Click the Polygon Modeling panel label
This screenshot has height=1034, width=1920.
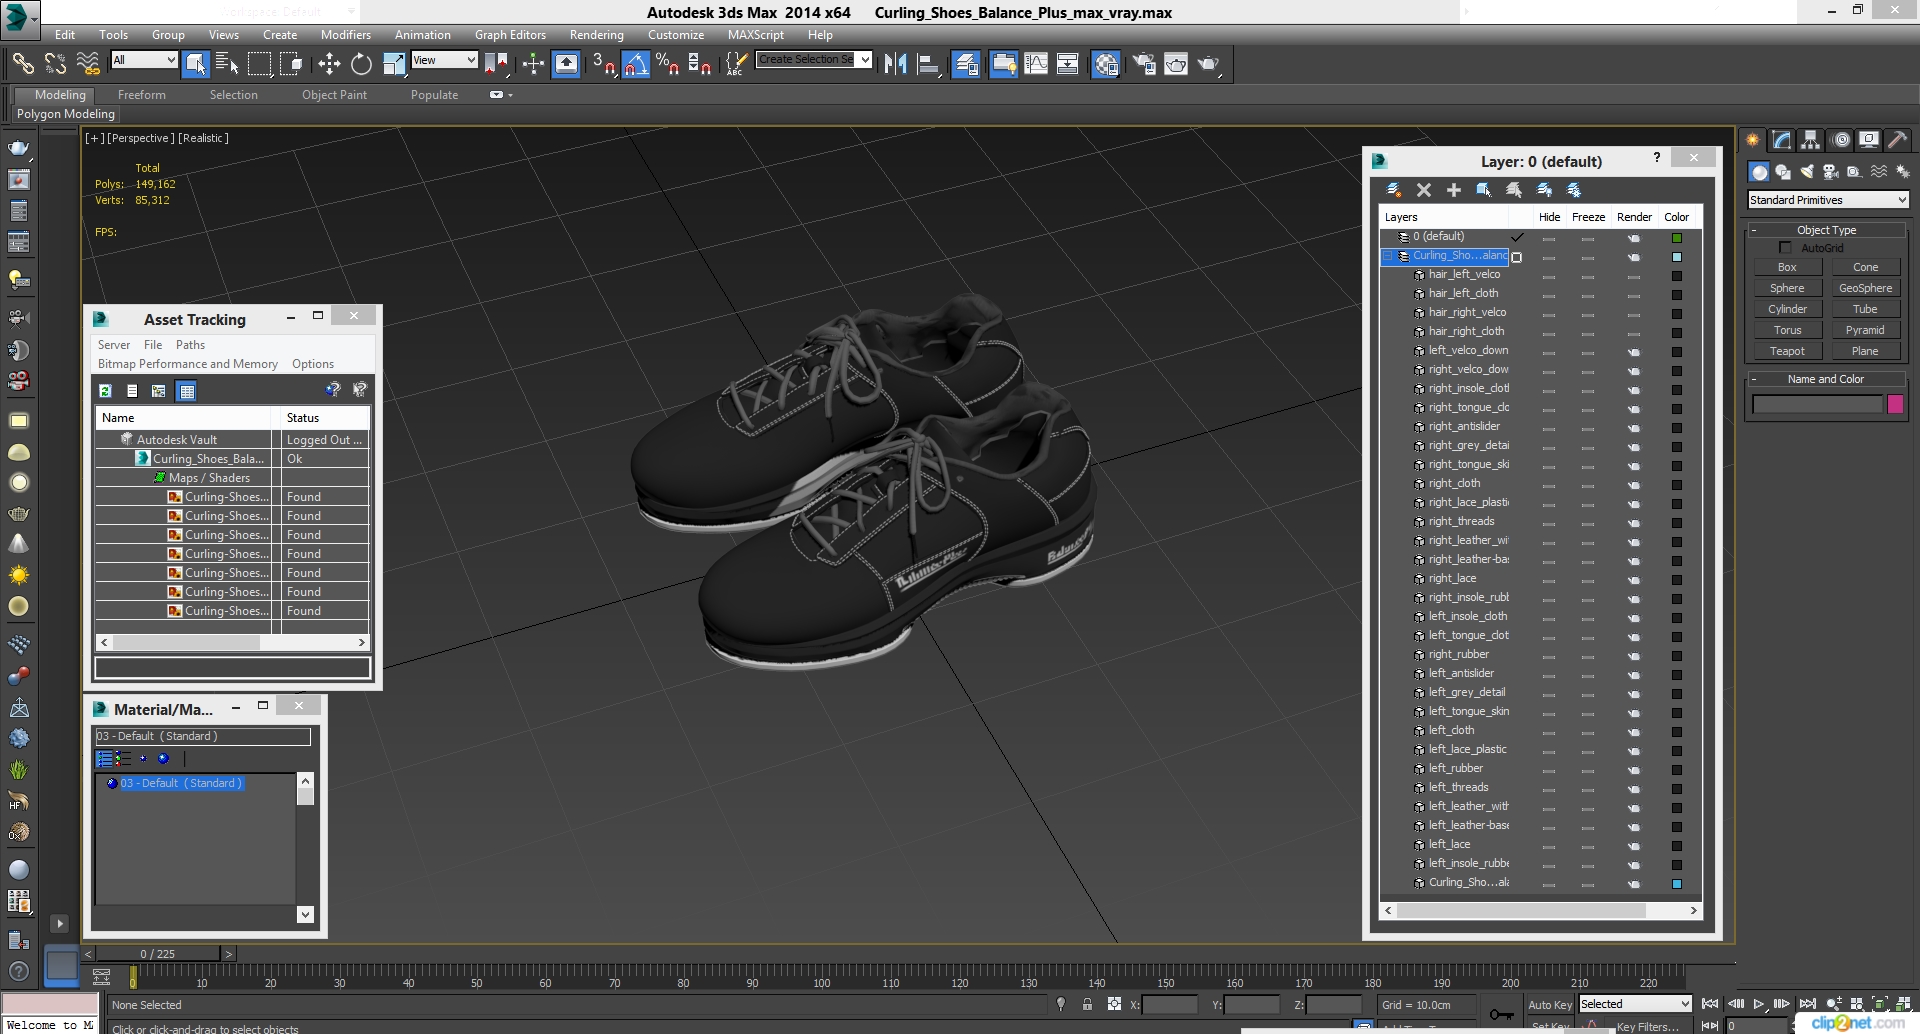point(66,114)
